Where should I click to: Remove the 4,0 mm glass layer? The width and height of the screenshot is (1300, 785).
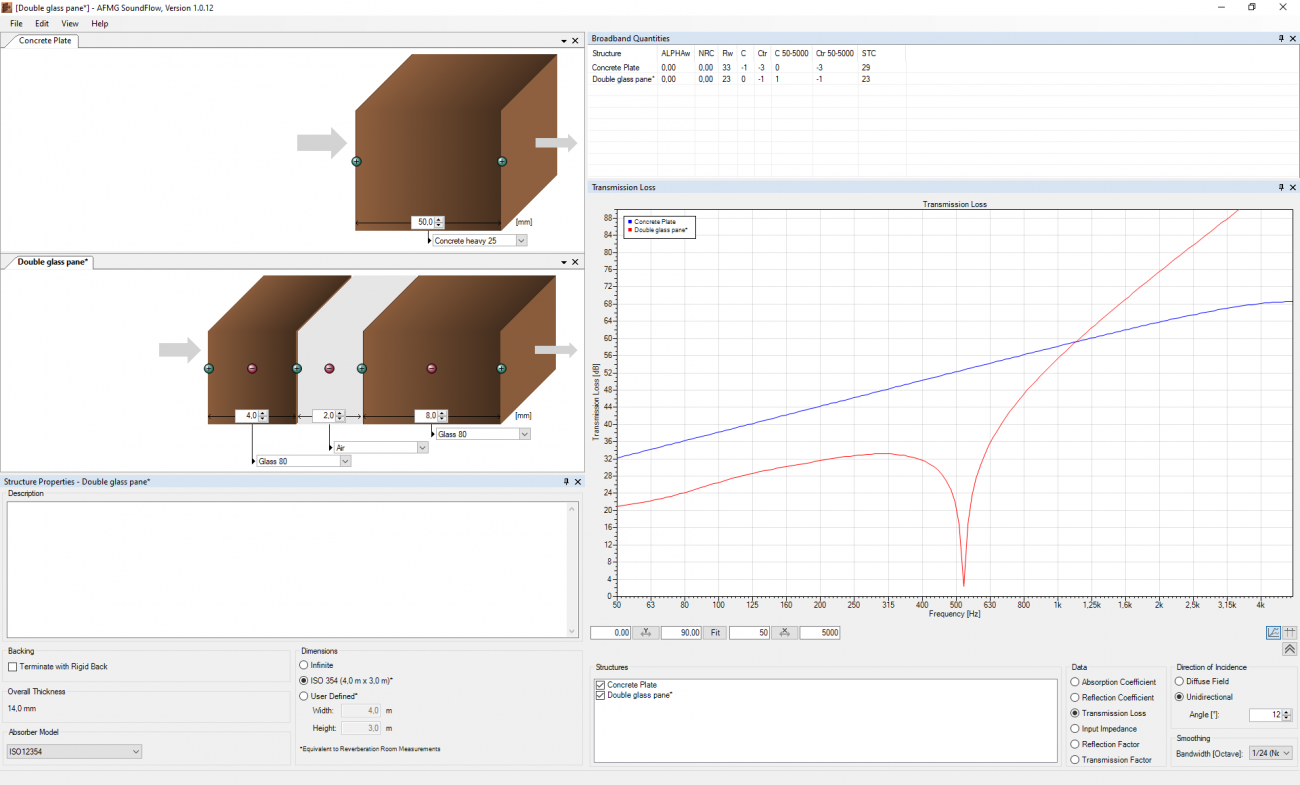pyautogui.click(x=252, y=368)
